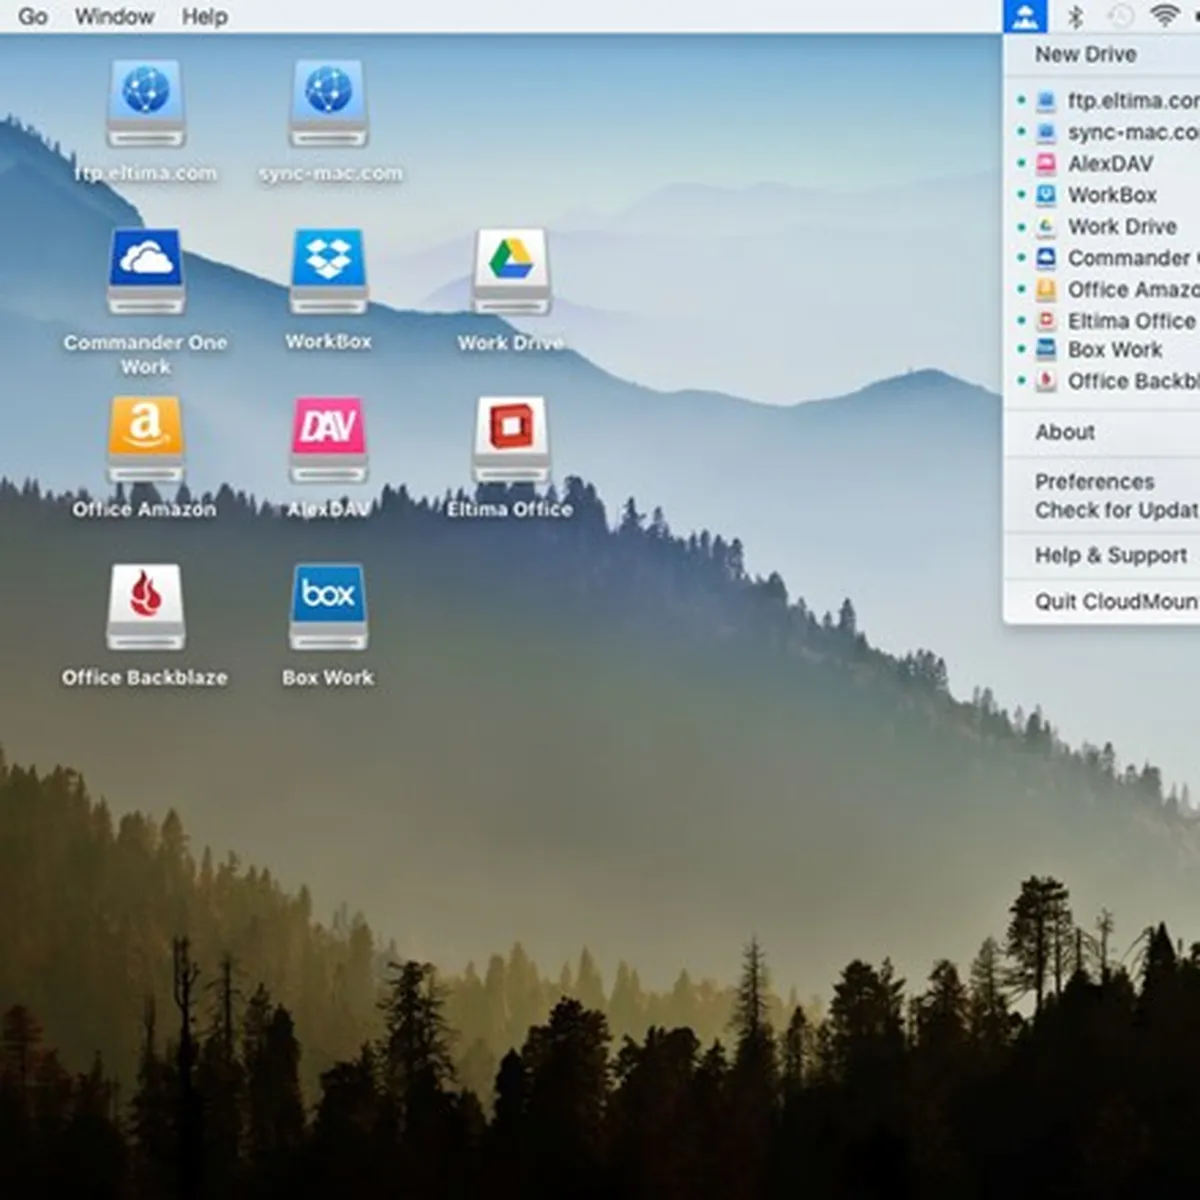Open the Window menu

114,17
